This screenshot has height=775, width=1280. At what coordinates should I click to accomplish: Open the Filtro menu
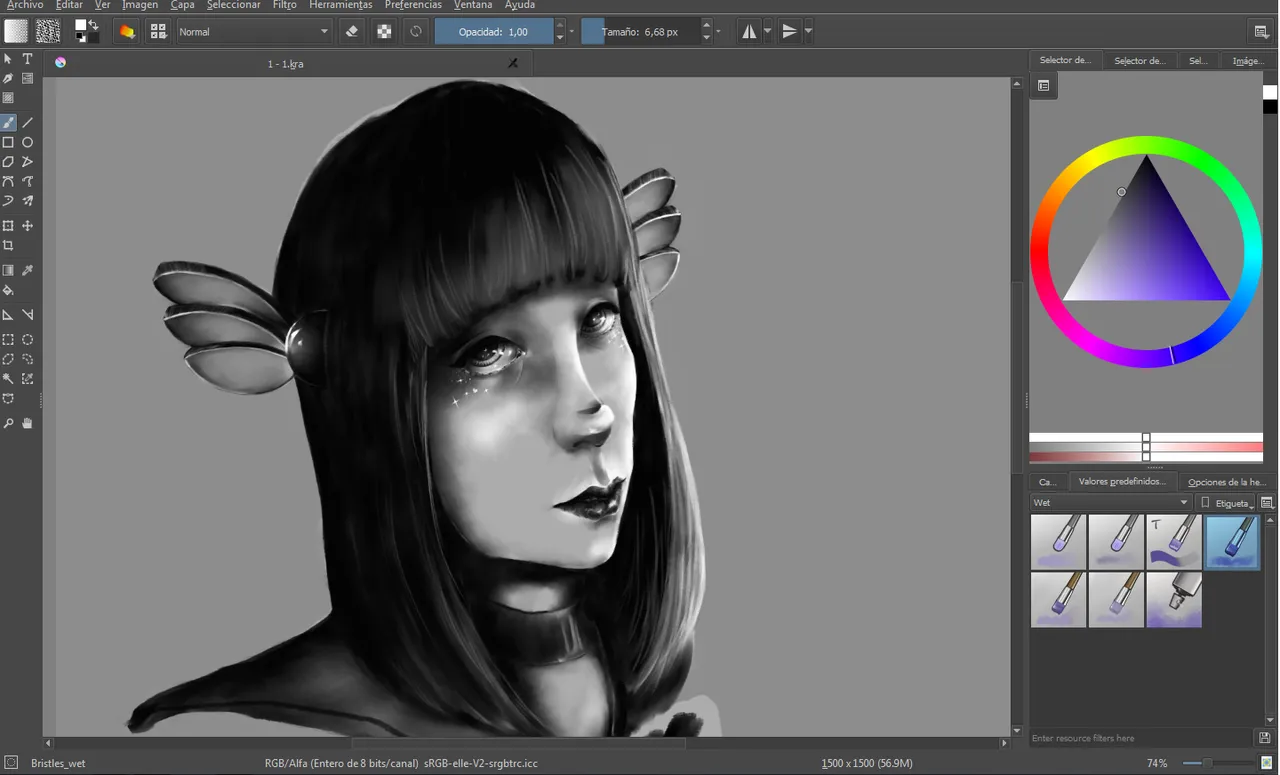pyautogui.click(x=284, y=5)
